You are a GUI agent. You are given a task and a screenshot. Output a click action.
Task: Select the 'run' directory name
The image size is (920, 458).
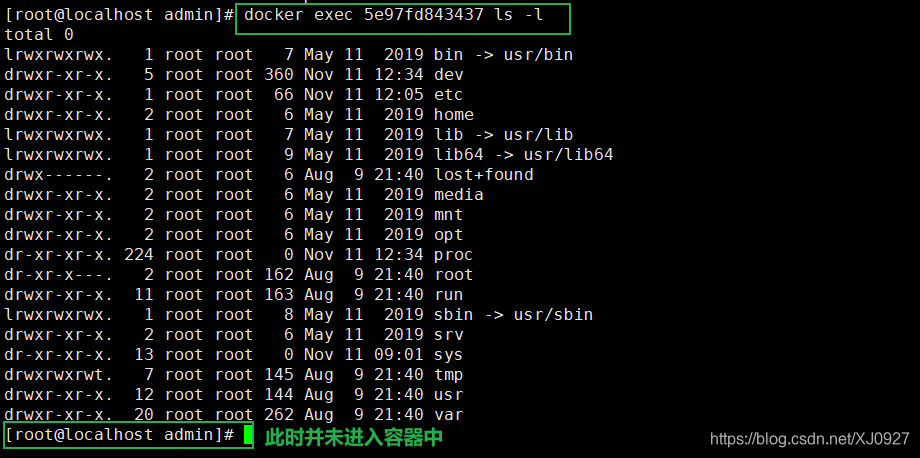449,295
